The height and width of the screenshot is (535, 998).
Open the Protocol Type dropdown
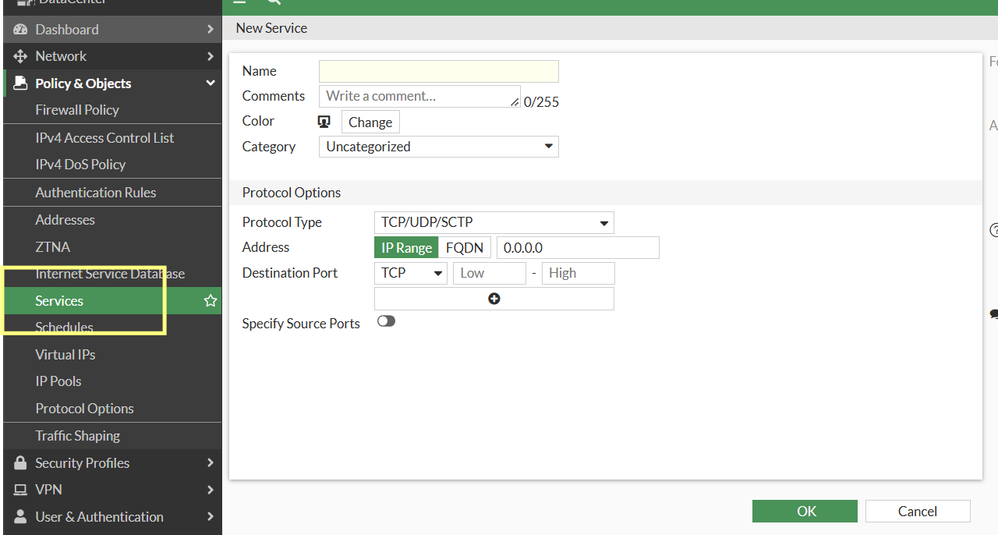[x=494, y=223]
